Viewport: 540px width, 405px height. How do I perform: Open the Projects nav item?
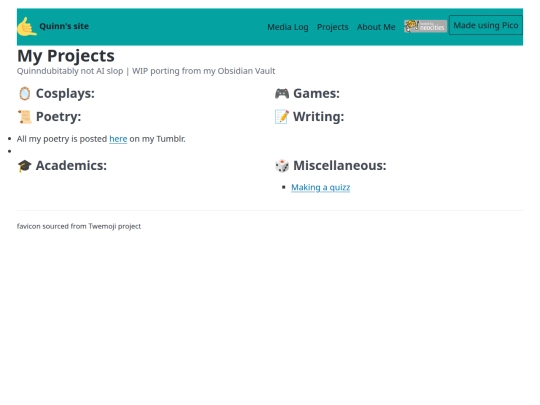333,27
